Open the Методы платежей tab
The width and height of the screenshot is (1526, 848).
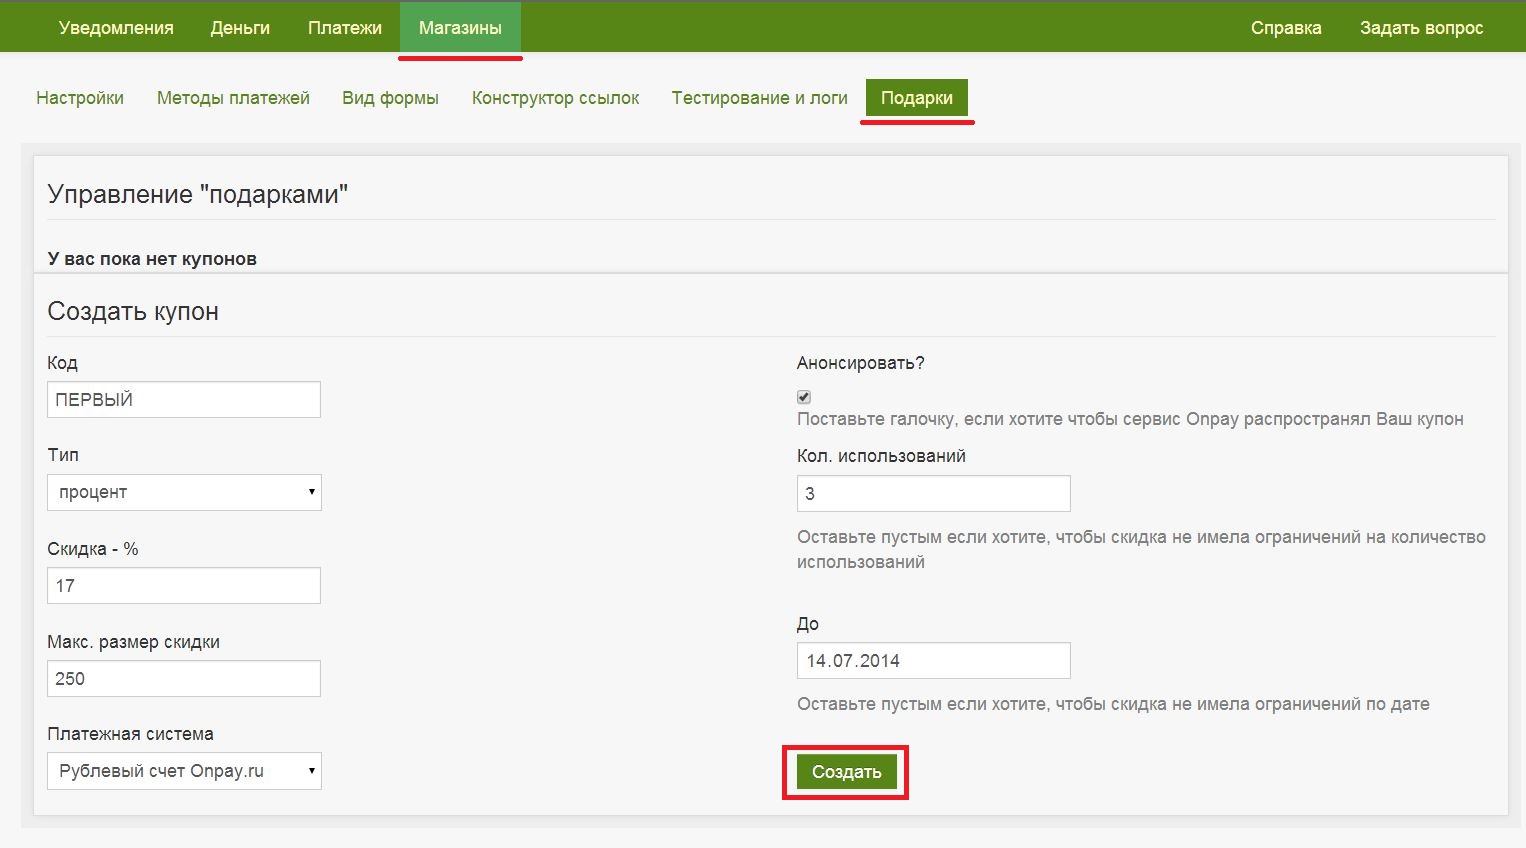click(233, 98)
